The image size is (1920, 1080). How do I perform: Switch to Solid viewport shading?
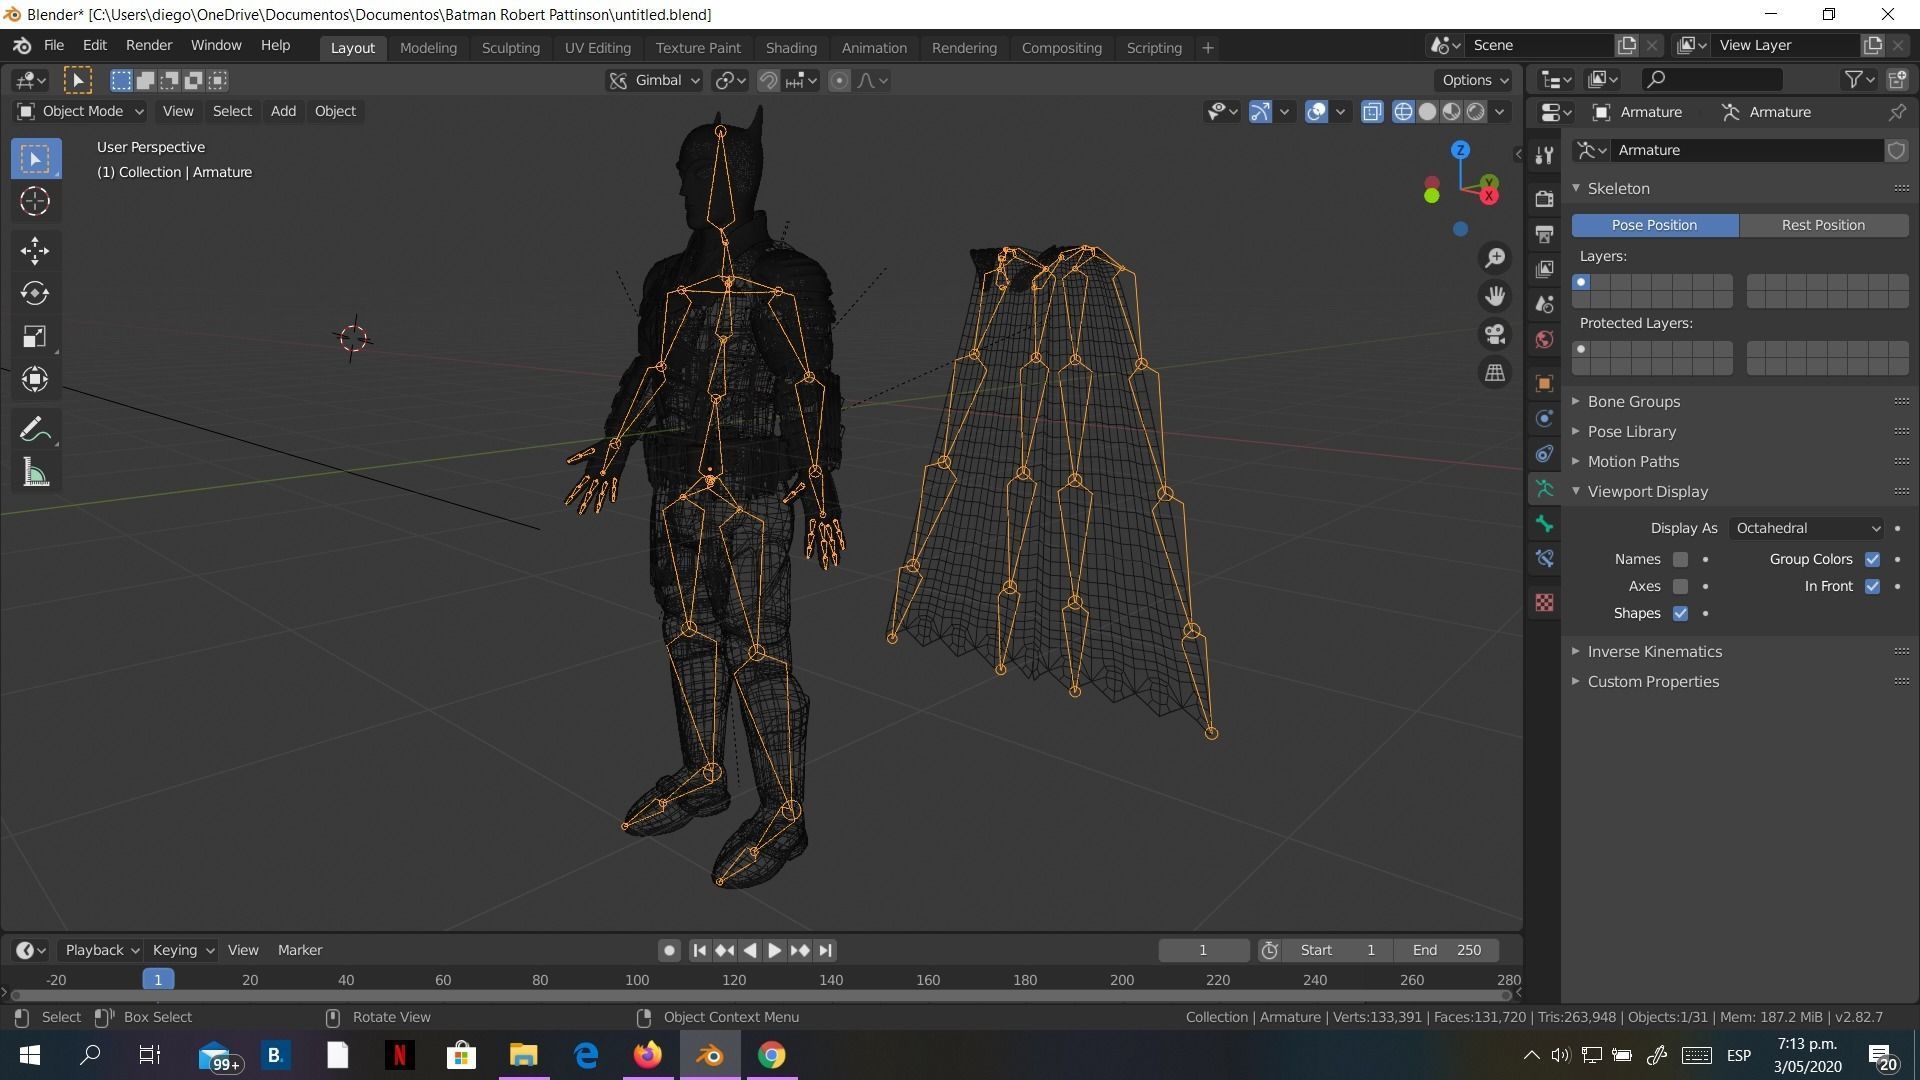click(1427, 111)
